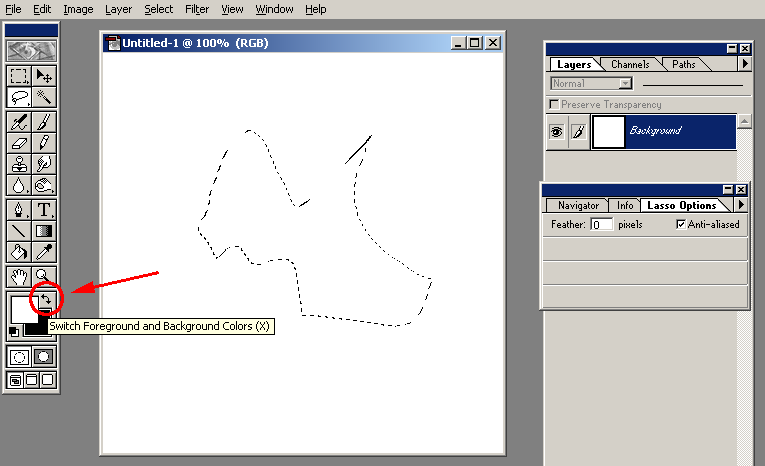The image size is (765, 466).
Task: Select the Type tool
Action: click(44, 209)
